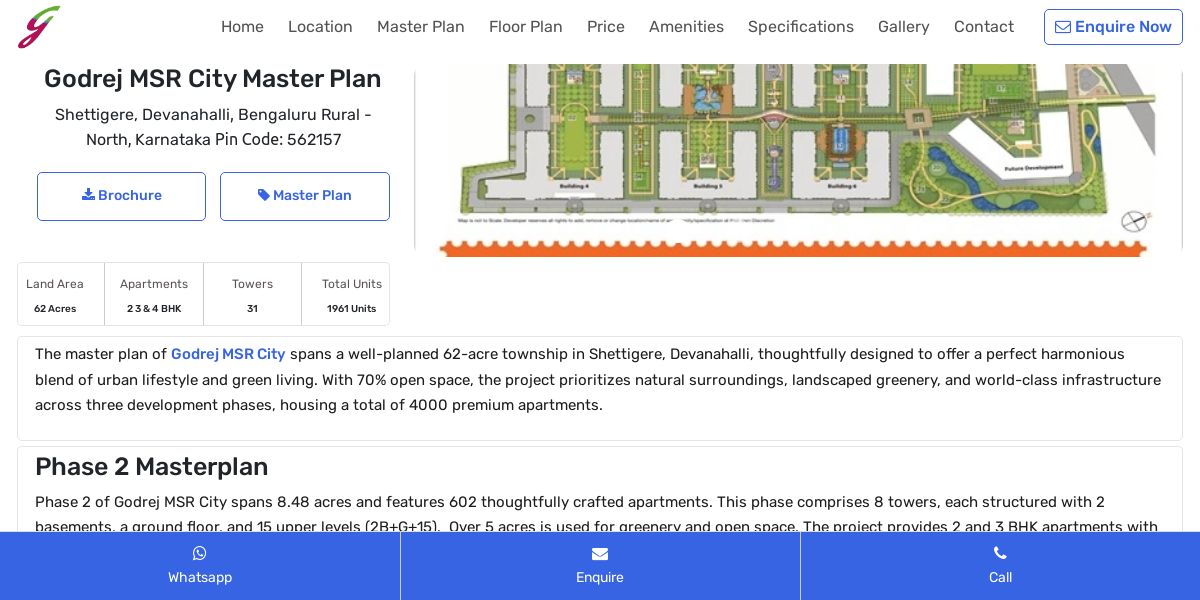The image size is (1200, 600).
Task: Click the Godrej logo icon
Action: 39,27
